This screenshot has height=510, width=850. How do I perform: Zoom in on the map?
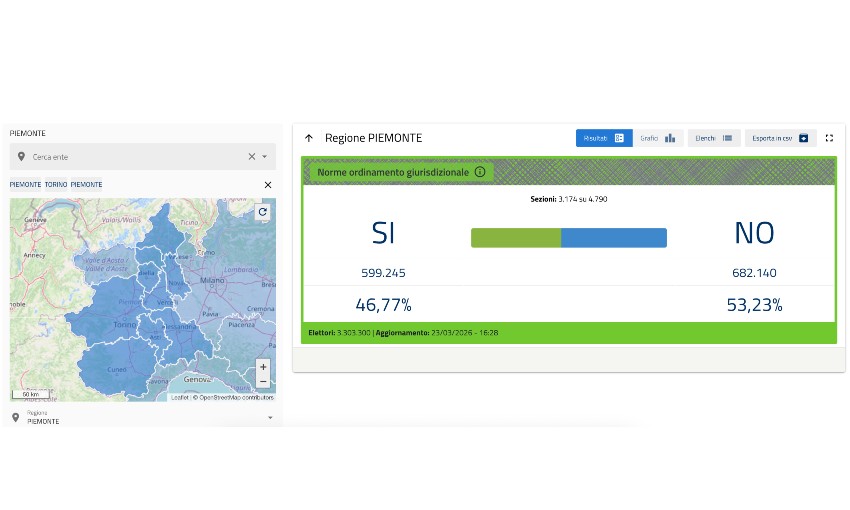click(263, 367)
